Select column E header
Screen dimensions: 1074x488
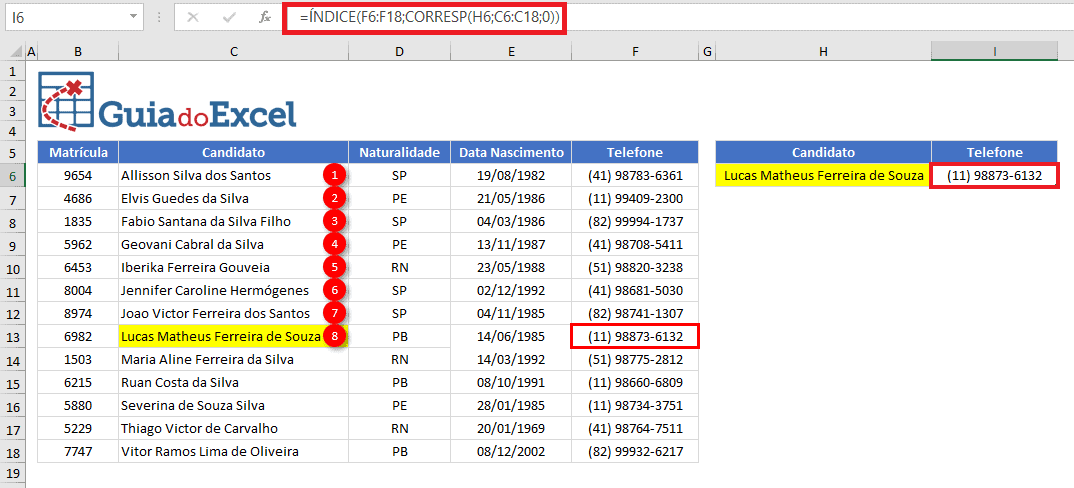pos(511,51)
